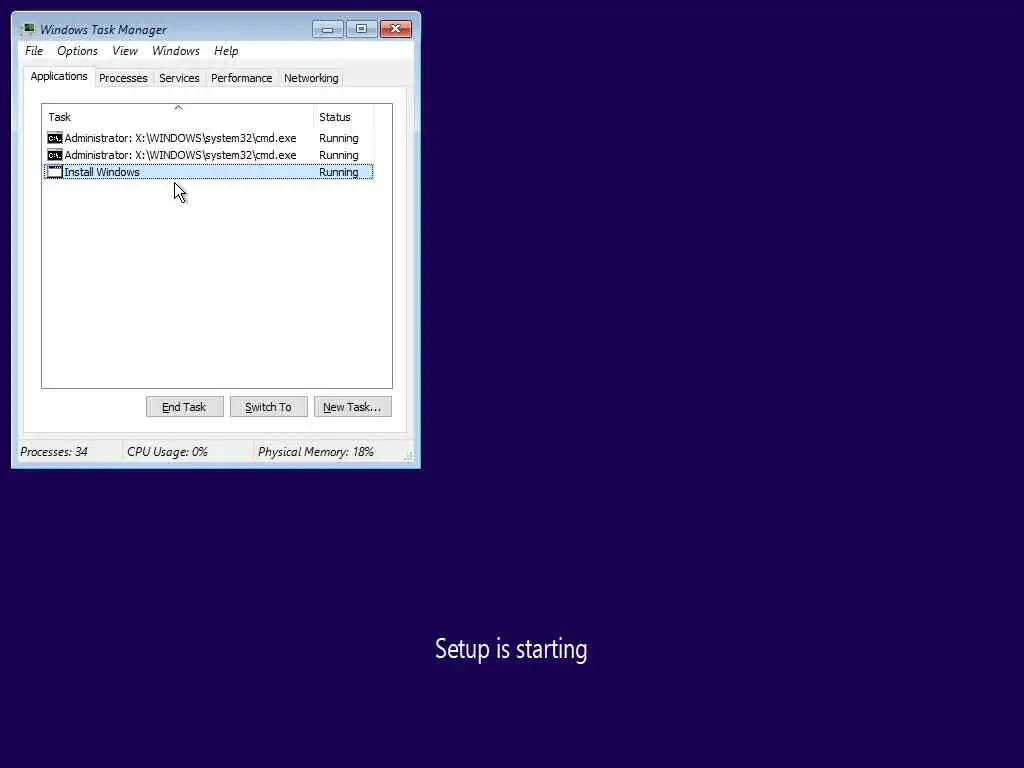Click the Install Windows task icon

55,172
